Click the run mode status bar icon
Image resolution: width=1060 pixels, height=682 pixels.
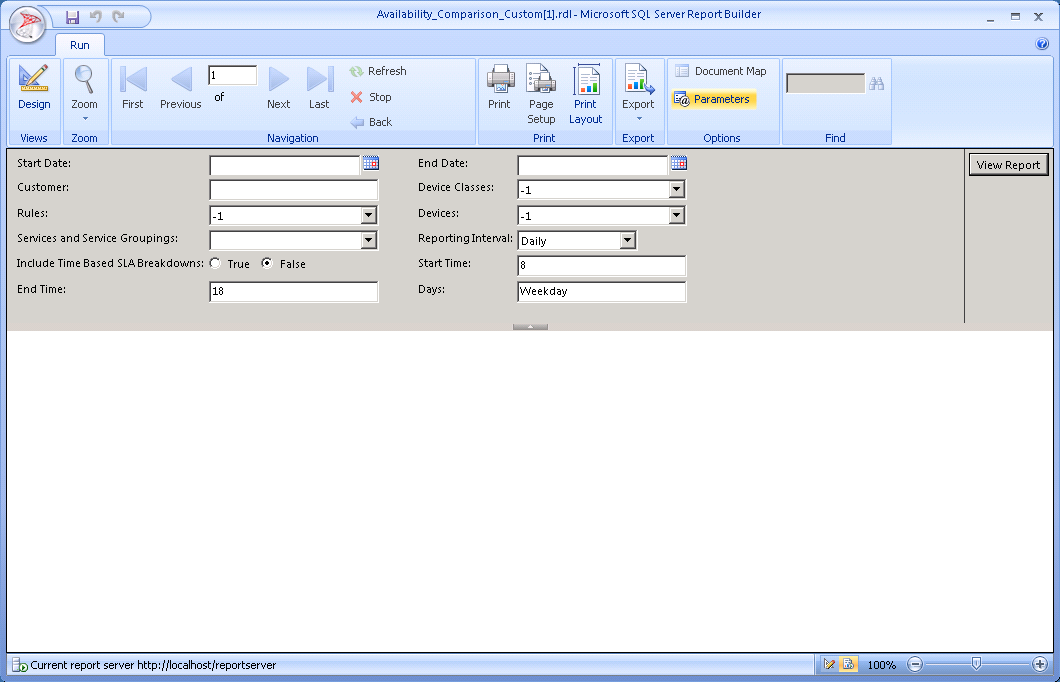(848, 664)
